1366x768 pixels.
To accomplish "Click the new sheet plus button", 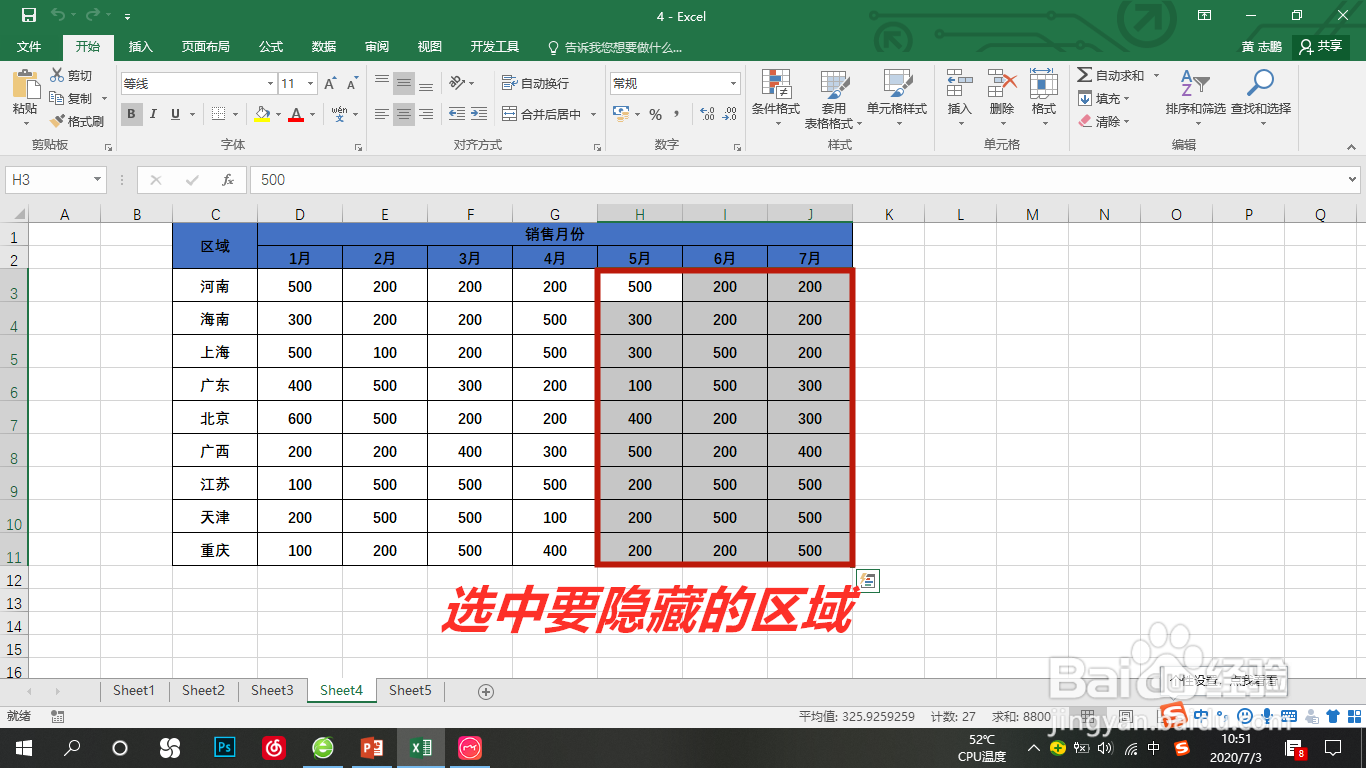I will pyautogui.click(x=486, y=690).
